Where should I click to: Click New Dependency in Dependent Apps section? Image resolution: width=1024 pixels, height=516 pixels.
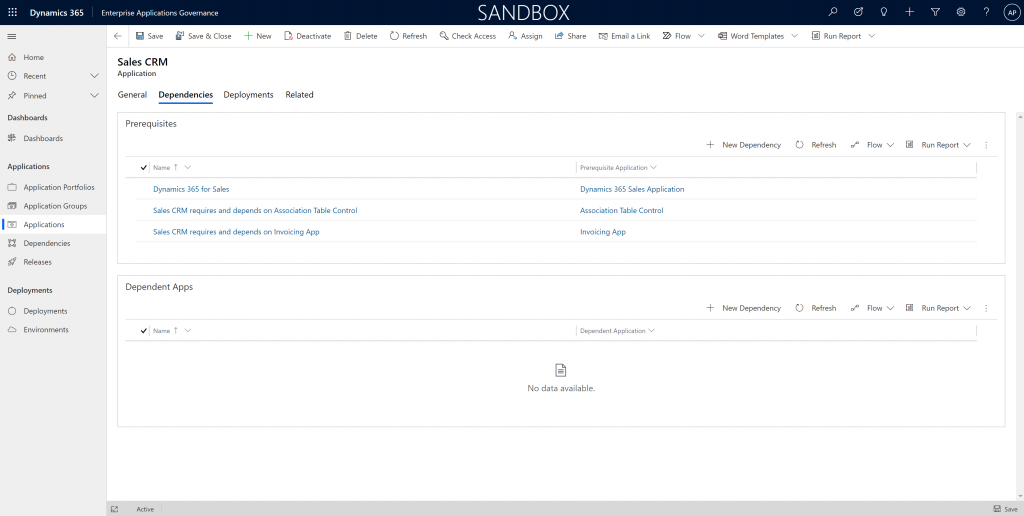pyautogui.click(x=743, y=308)
